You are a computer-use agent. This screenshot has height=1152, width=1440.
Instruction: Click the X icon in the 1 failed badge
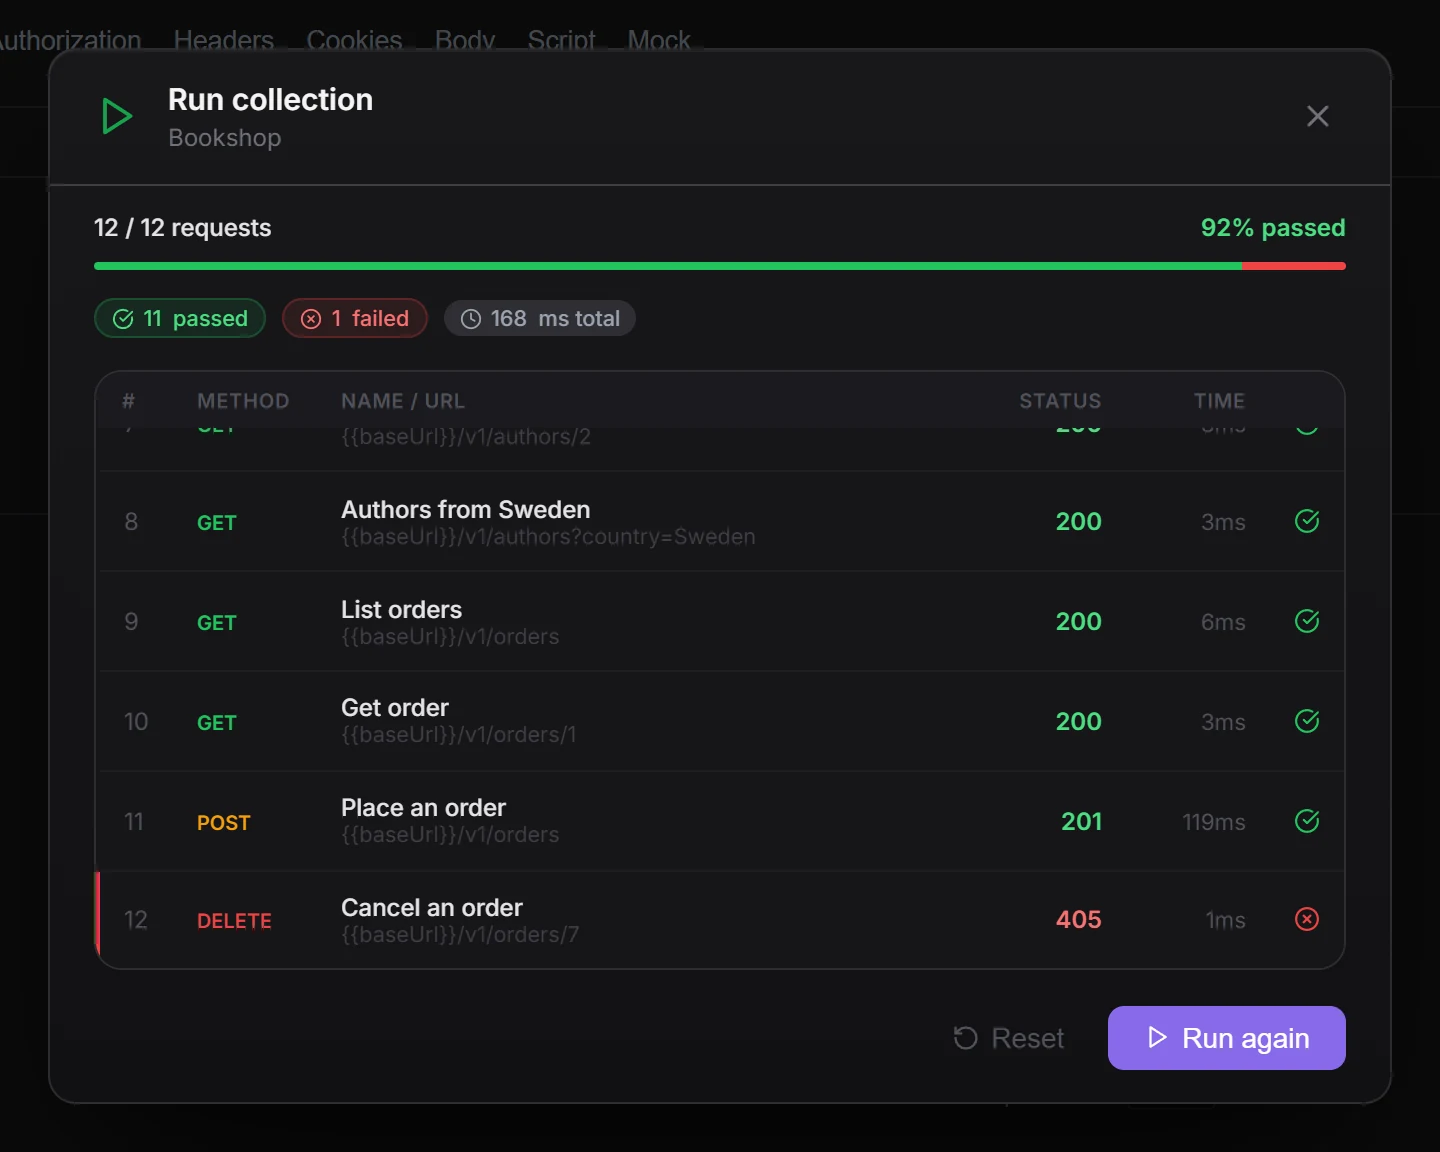tap(311, 319)
